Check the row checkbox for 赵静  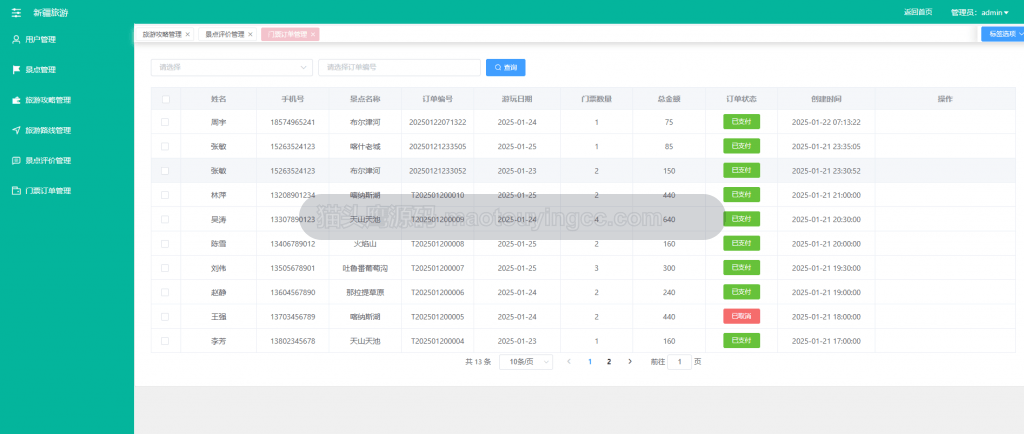pos(165,292)
